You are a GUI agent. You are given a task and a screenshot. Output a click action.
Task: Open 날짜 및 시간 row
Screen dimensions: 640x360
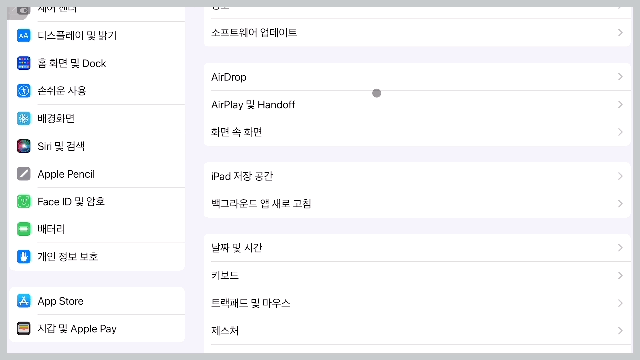418,248
